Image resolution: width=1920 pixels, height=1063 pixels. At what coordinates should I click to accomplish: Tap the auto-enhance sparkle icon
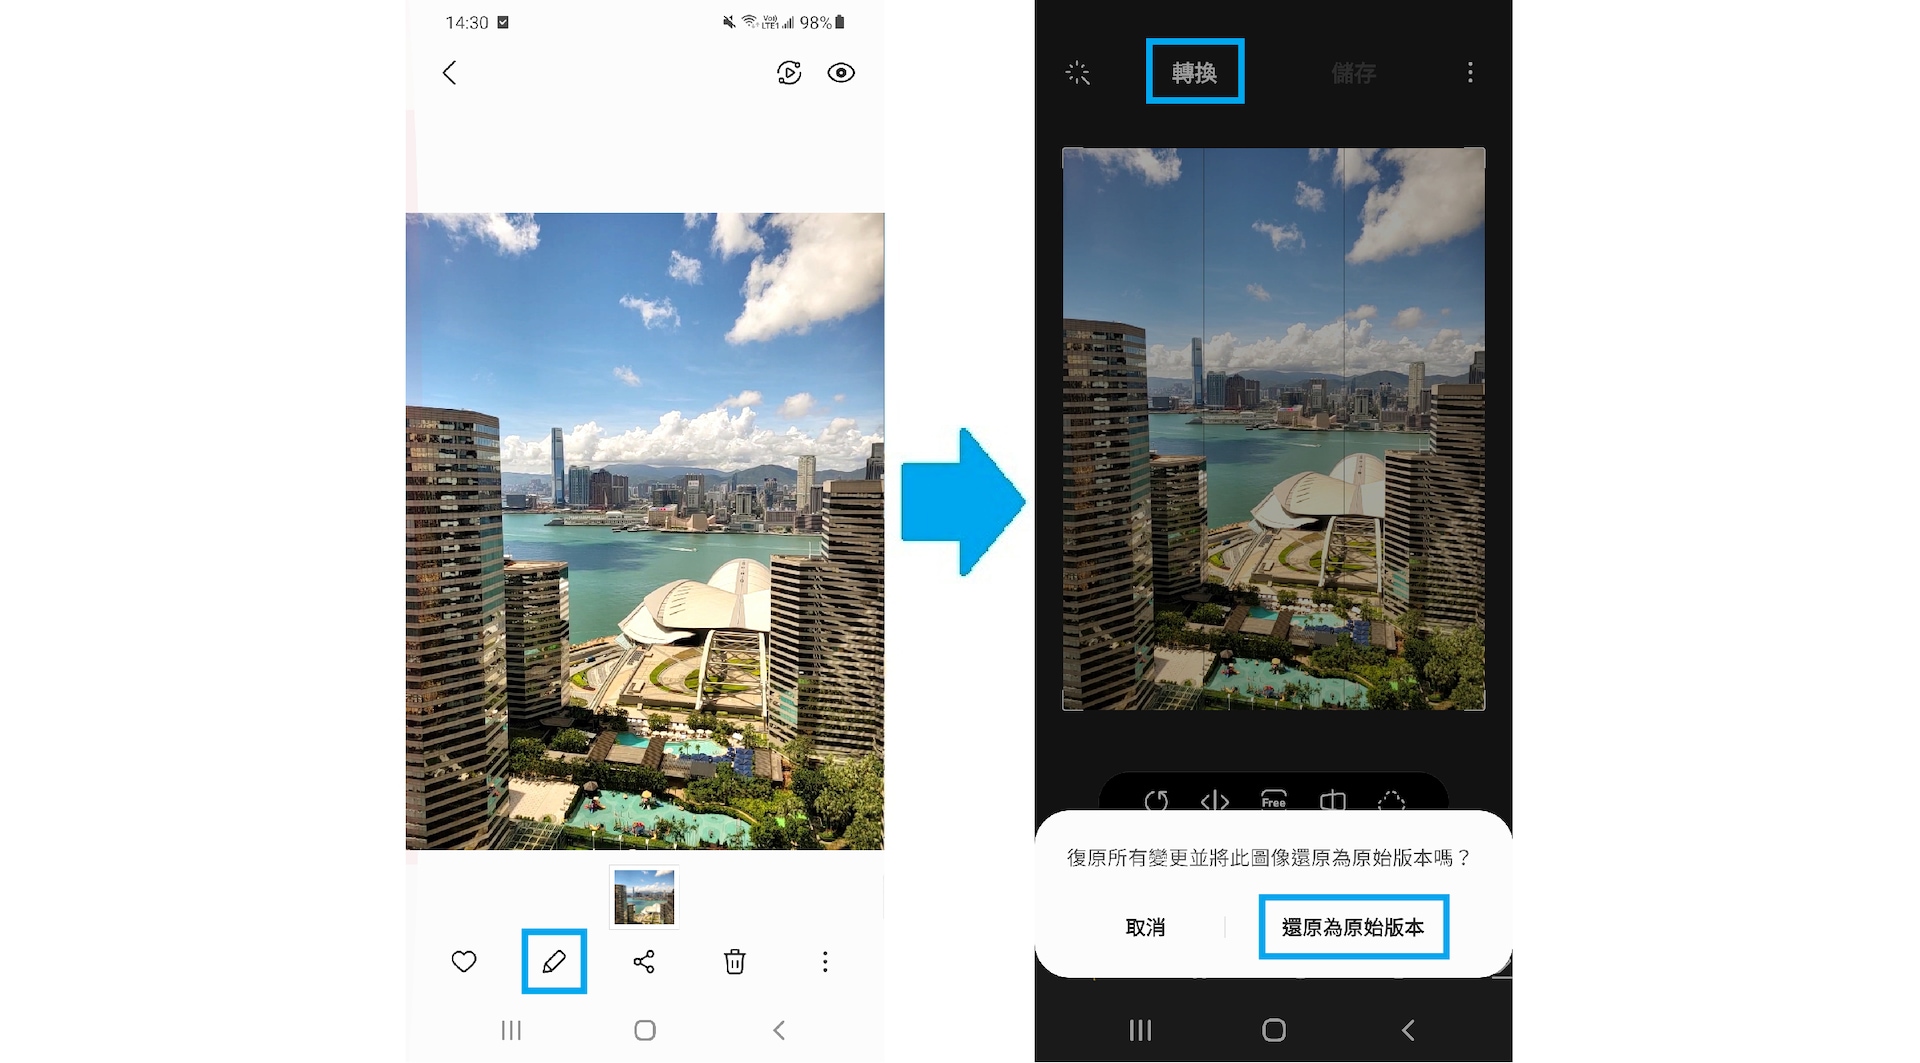coord(1078,73)
